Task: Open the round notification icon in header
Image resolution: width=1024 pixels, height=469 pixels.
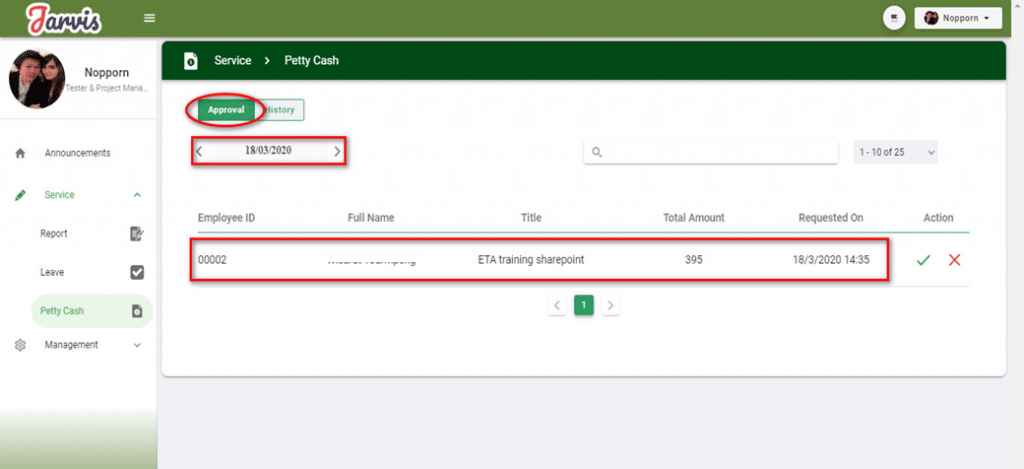Action: pyautogui.click(x=894, y=18)
